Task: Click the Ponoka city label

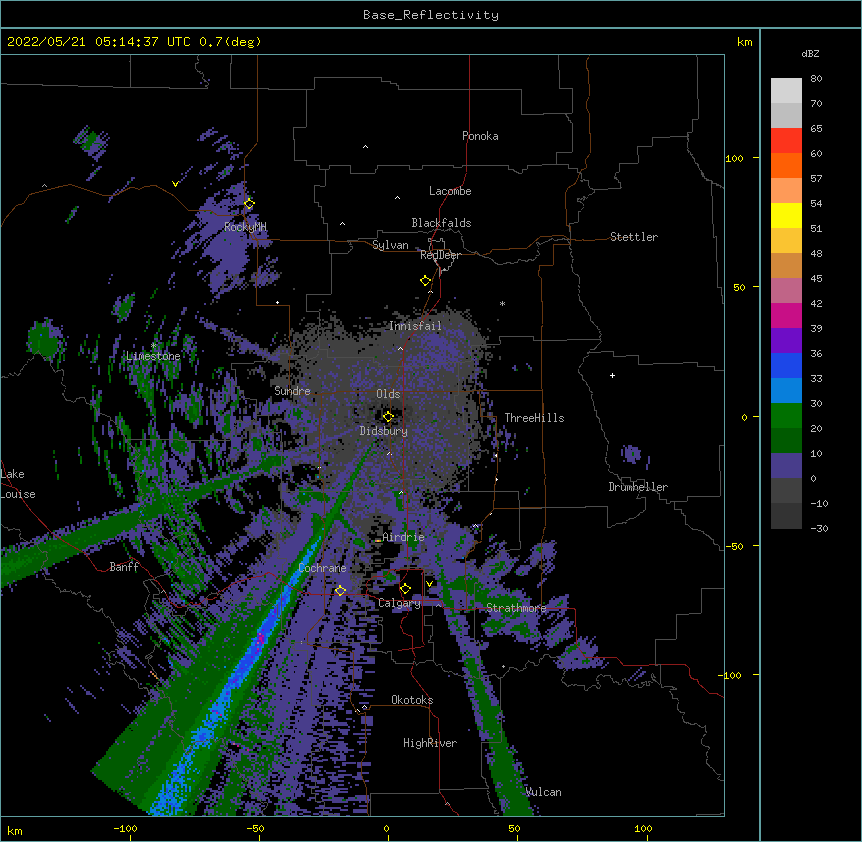Action: [x=480, y=136]
